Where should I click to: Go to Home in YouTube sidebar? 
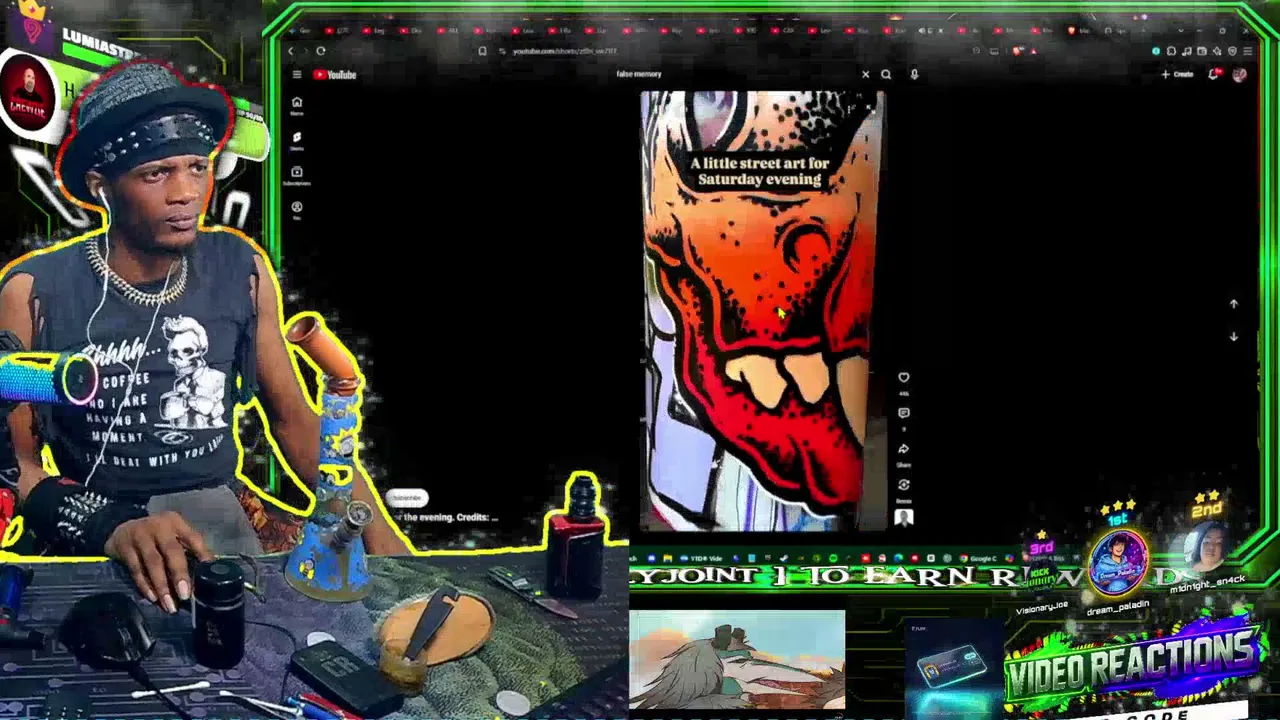(x=296, y=105)
